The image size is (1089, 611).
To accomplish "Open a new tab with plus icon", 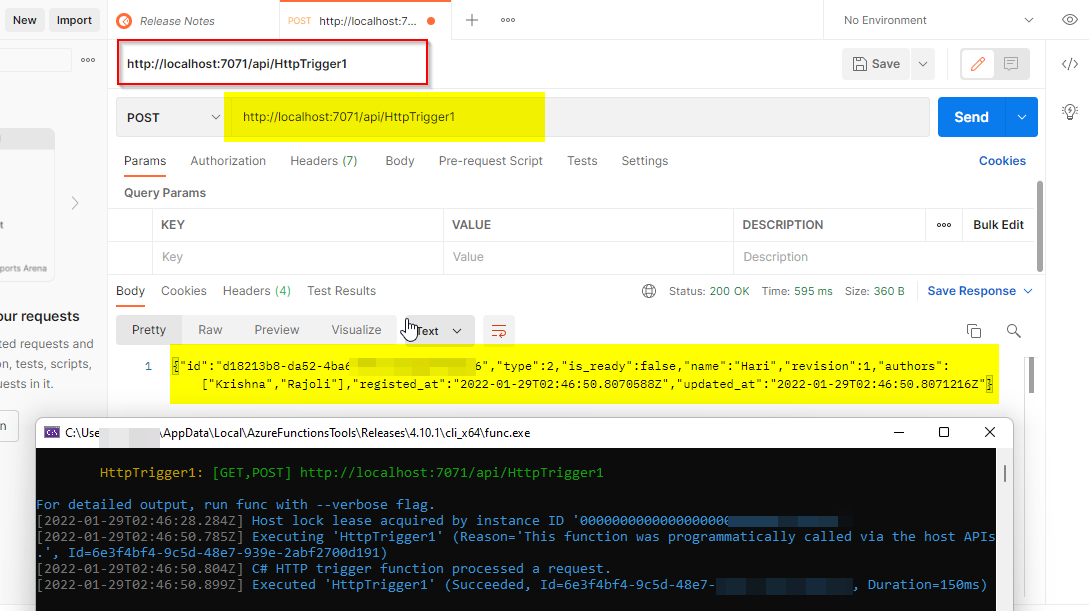I will (472, 20).
